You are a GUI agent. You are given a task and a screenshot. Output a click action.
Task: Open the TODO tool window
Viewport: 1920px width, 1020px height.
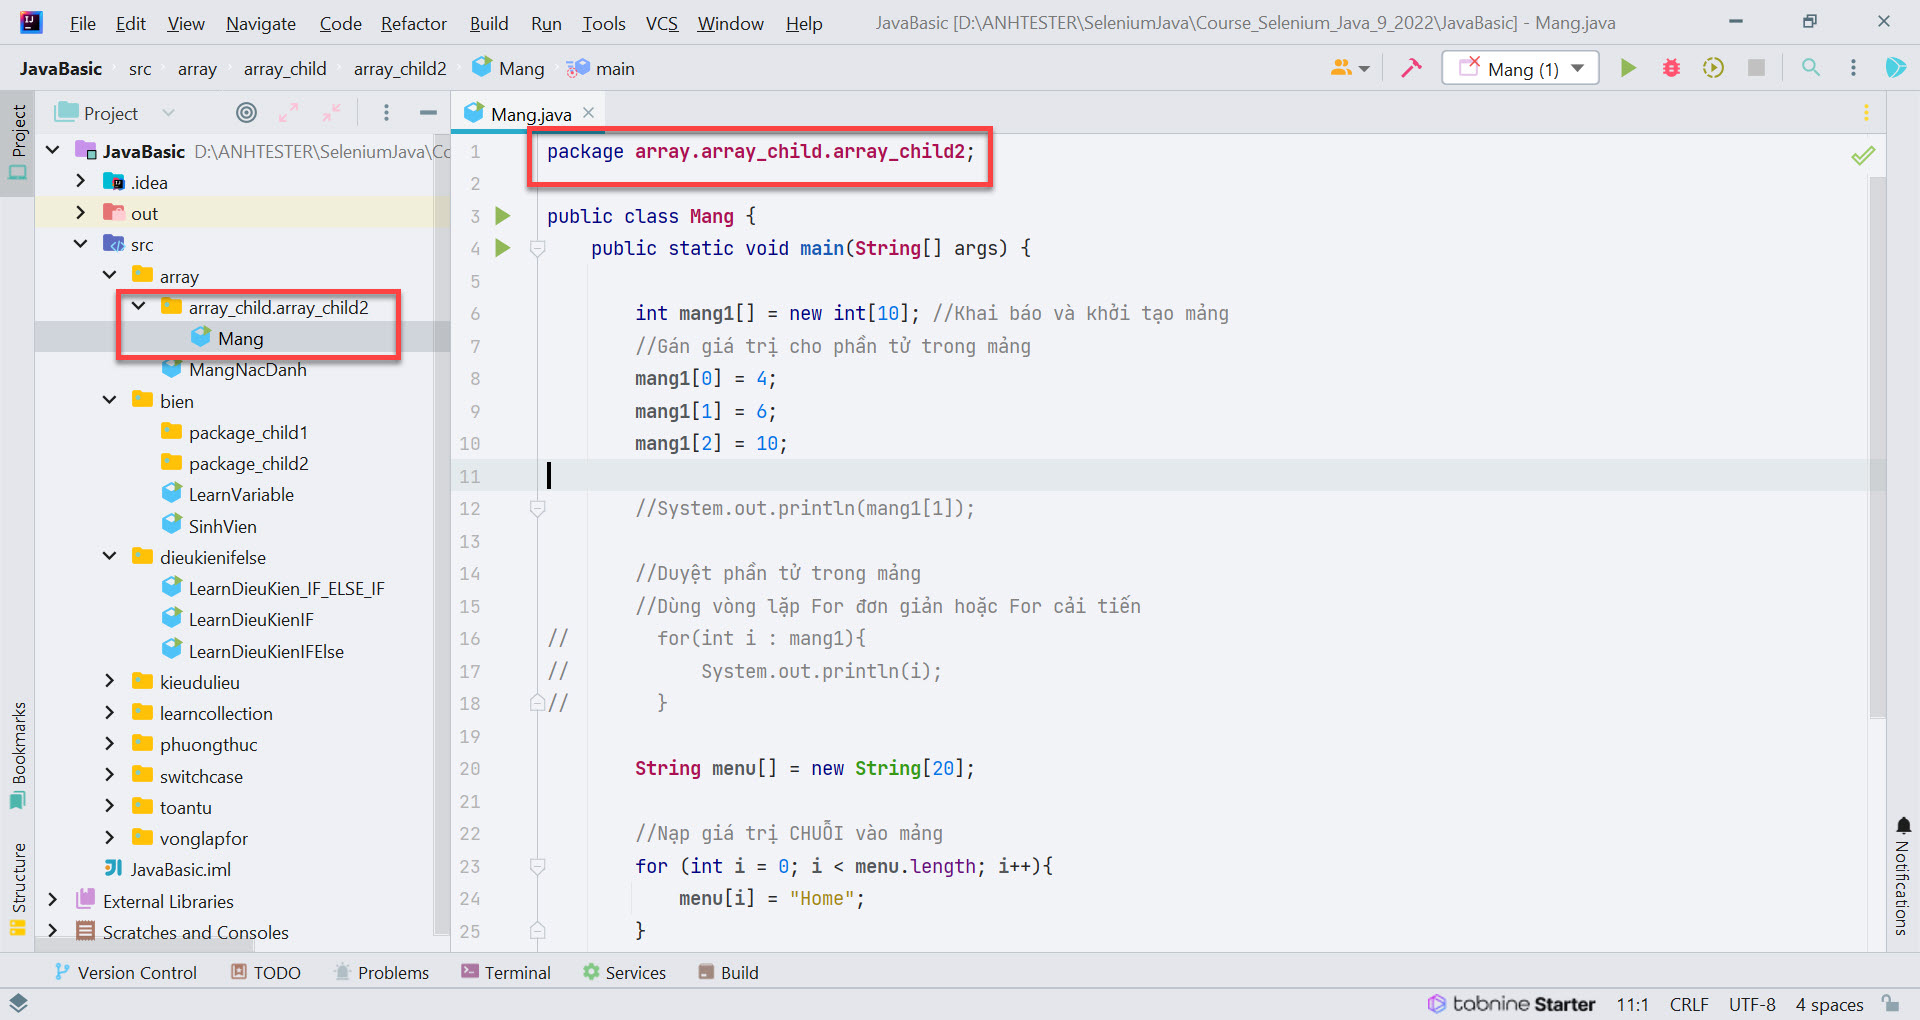tap(266, 972)
